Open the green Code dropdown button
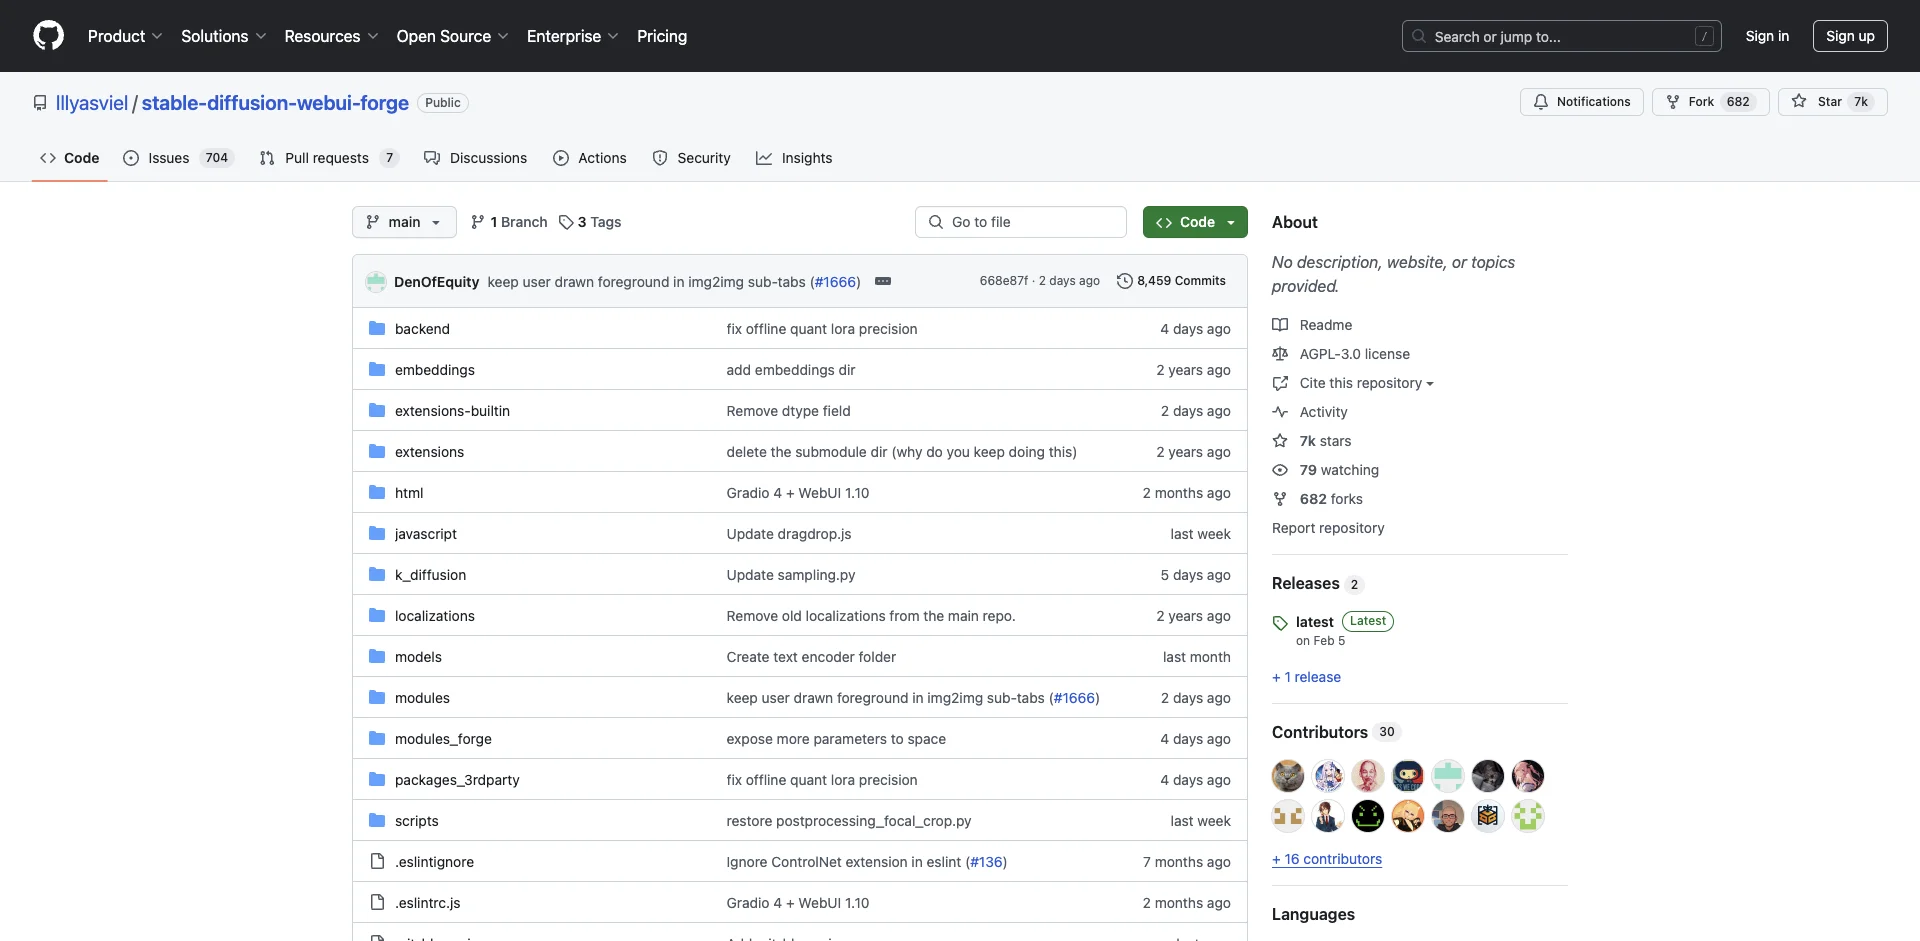 pos(1195,222)
